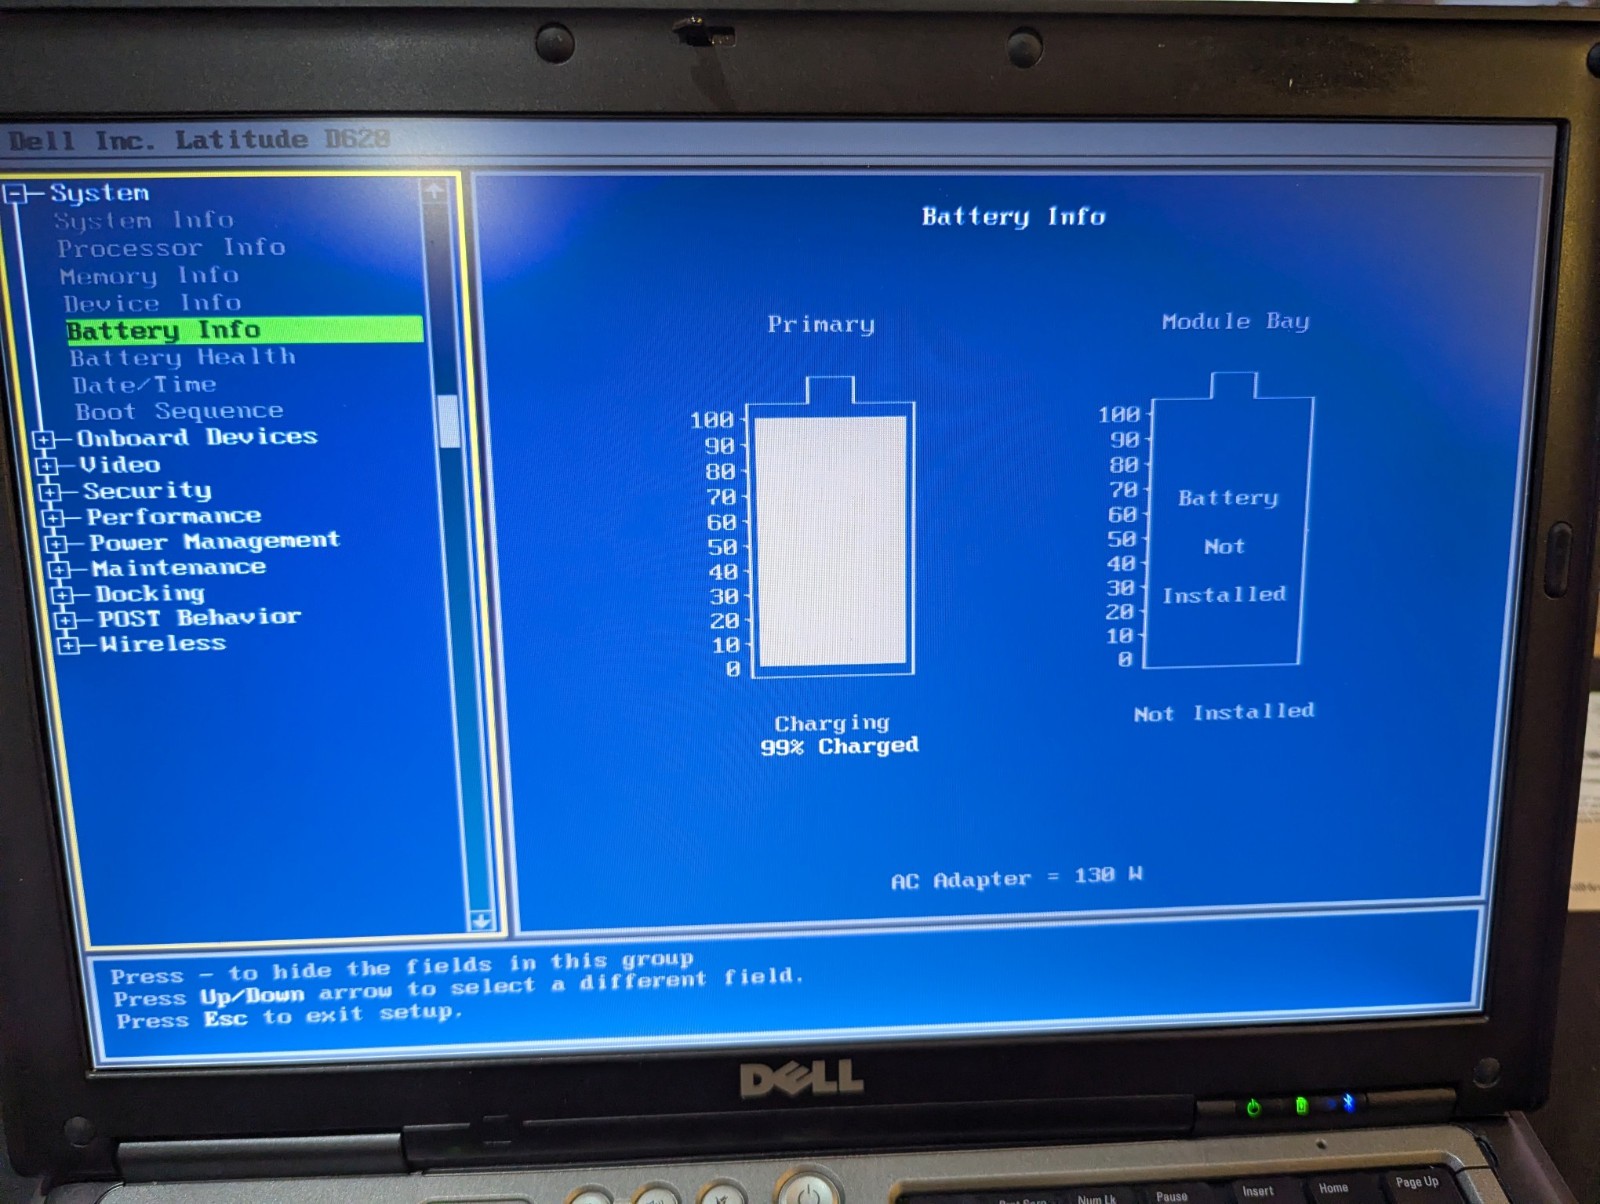The height and width of the screenshot is (1204, 1600).
Task: Select Device Info entry
Action: [x=152, y=302]
